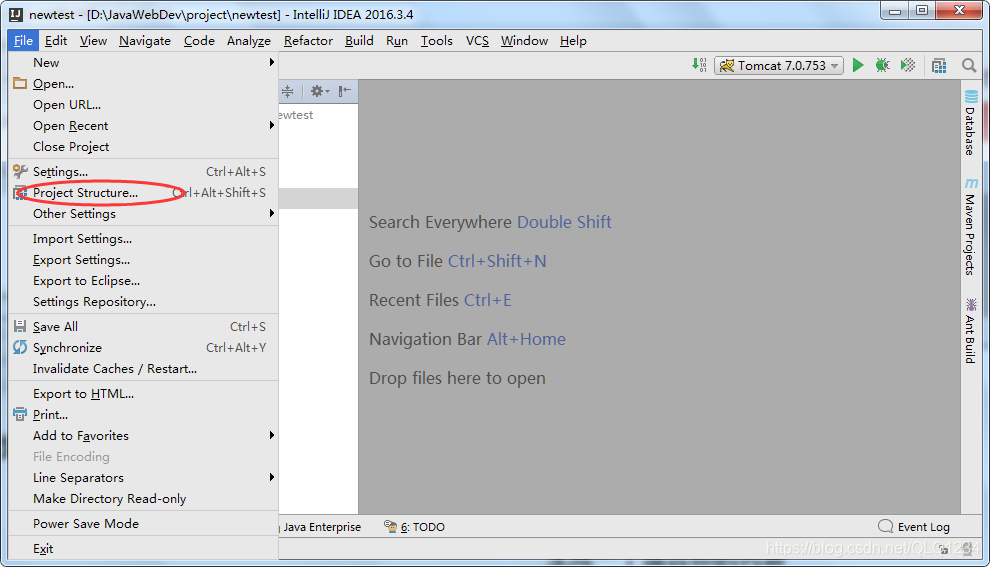Viewport: 990px width, 567px height.
Task: Select Invalidate Caches / Restart...
Action: coord(144,369)
